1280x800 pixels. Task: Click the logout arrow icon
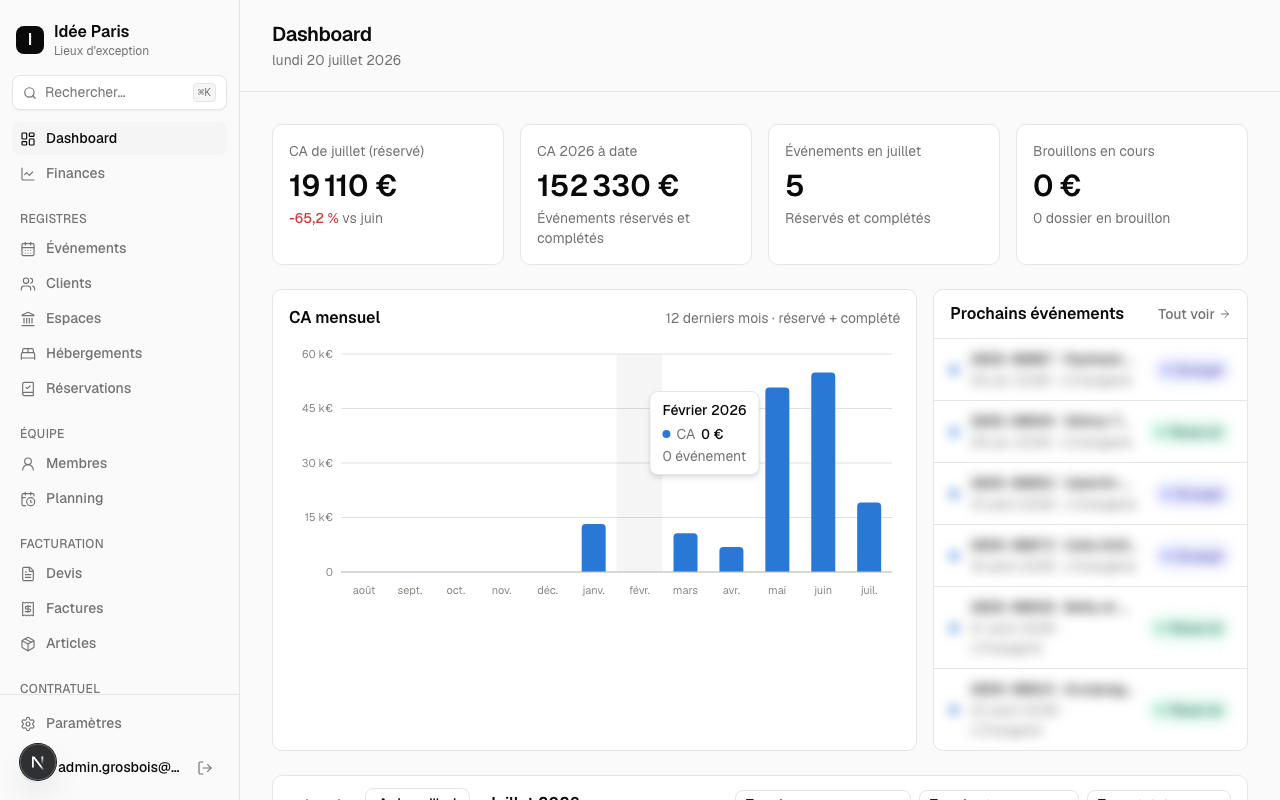point(205,768)
